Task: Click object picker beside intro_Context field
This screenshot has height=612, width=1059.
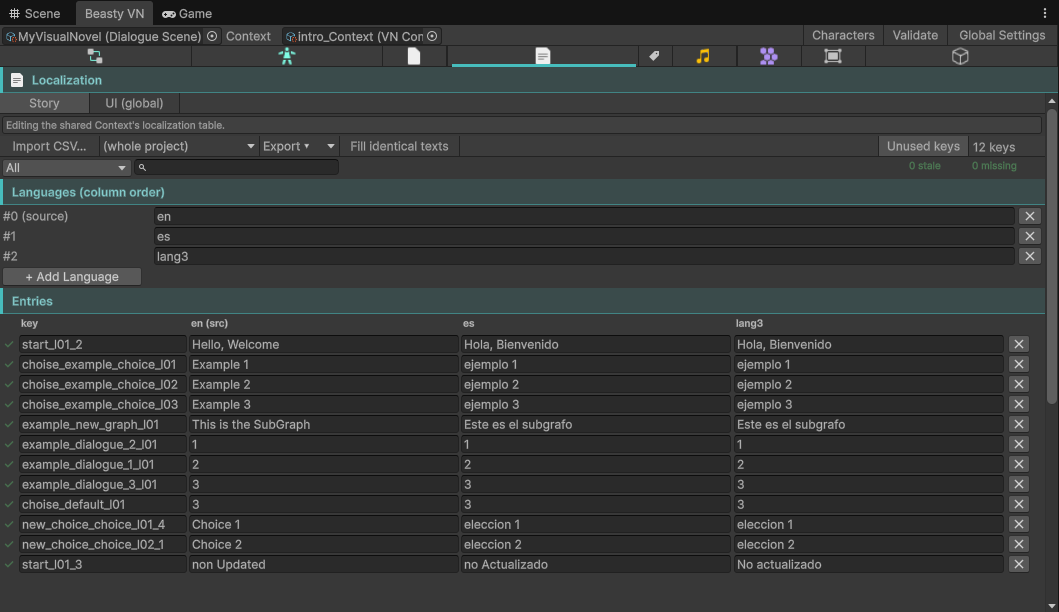Action: [x=432, y=36]
